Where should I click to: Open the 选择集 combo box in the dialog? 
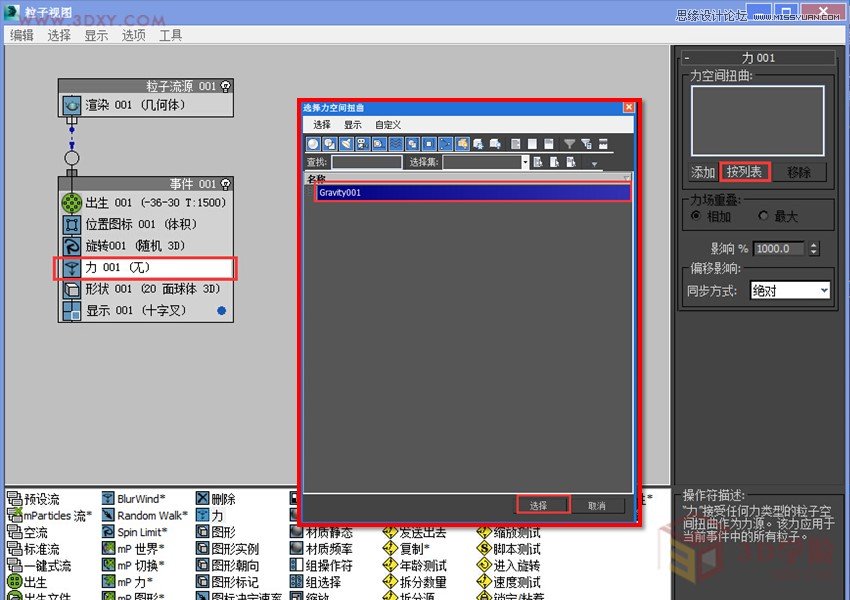tap(525, 162)
